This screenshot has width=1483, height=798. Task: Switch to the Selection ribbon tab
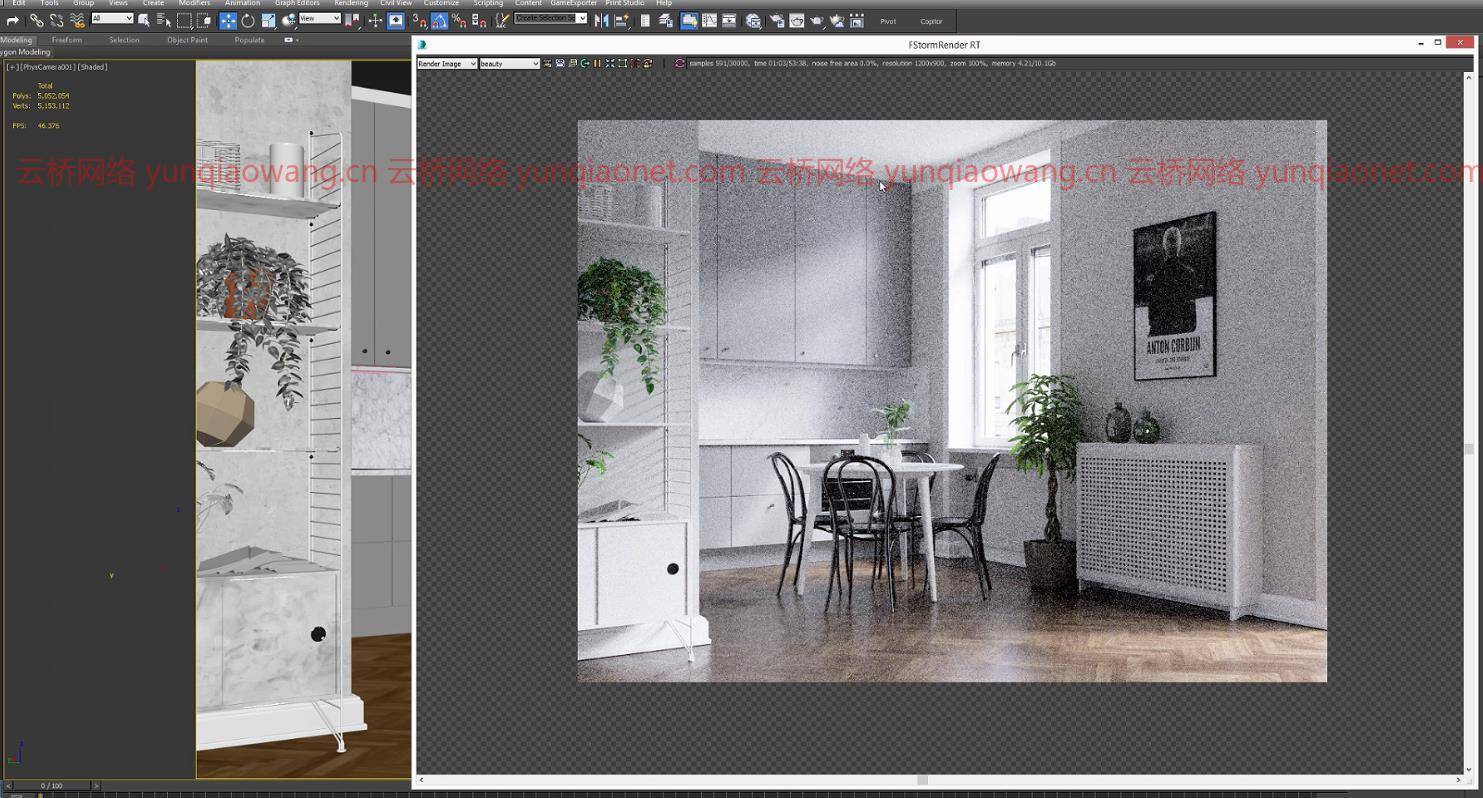(x=124, y=40)
